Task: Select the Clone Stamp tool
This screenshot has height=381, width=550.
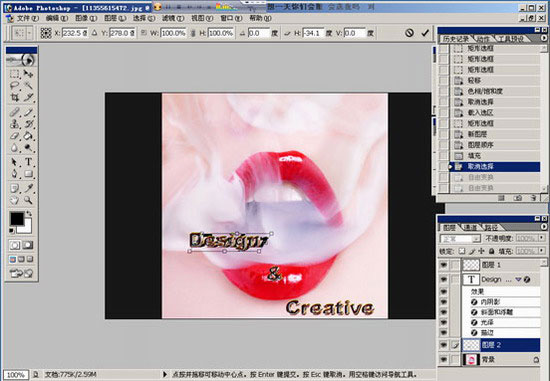Action: [x=14, y=124]
